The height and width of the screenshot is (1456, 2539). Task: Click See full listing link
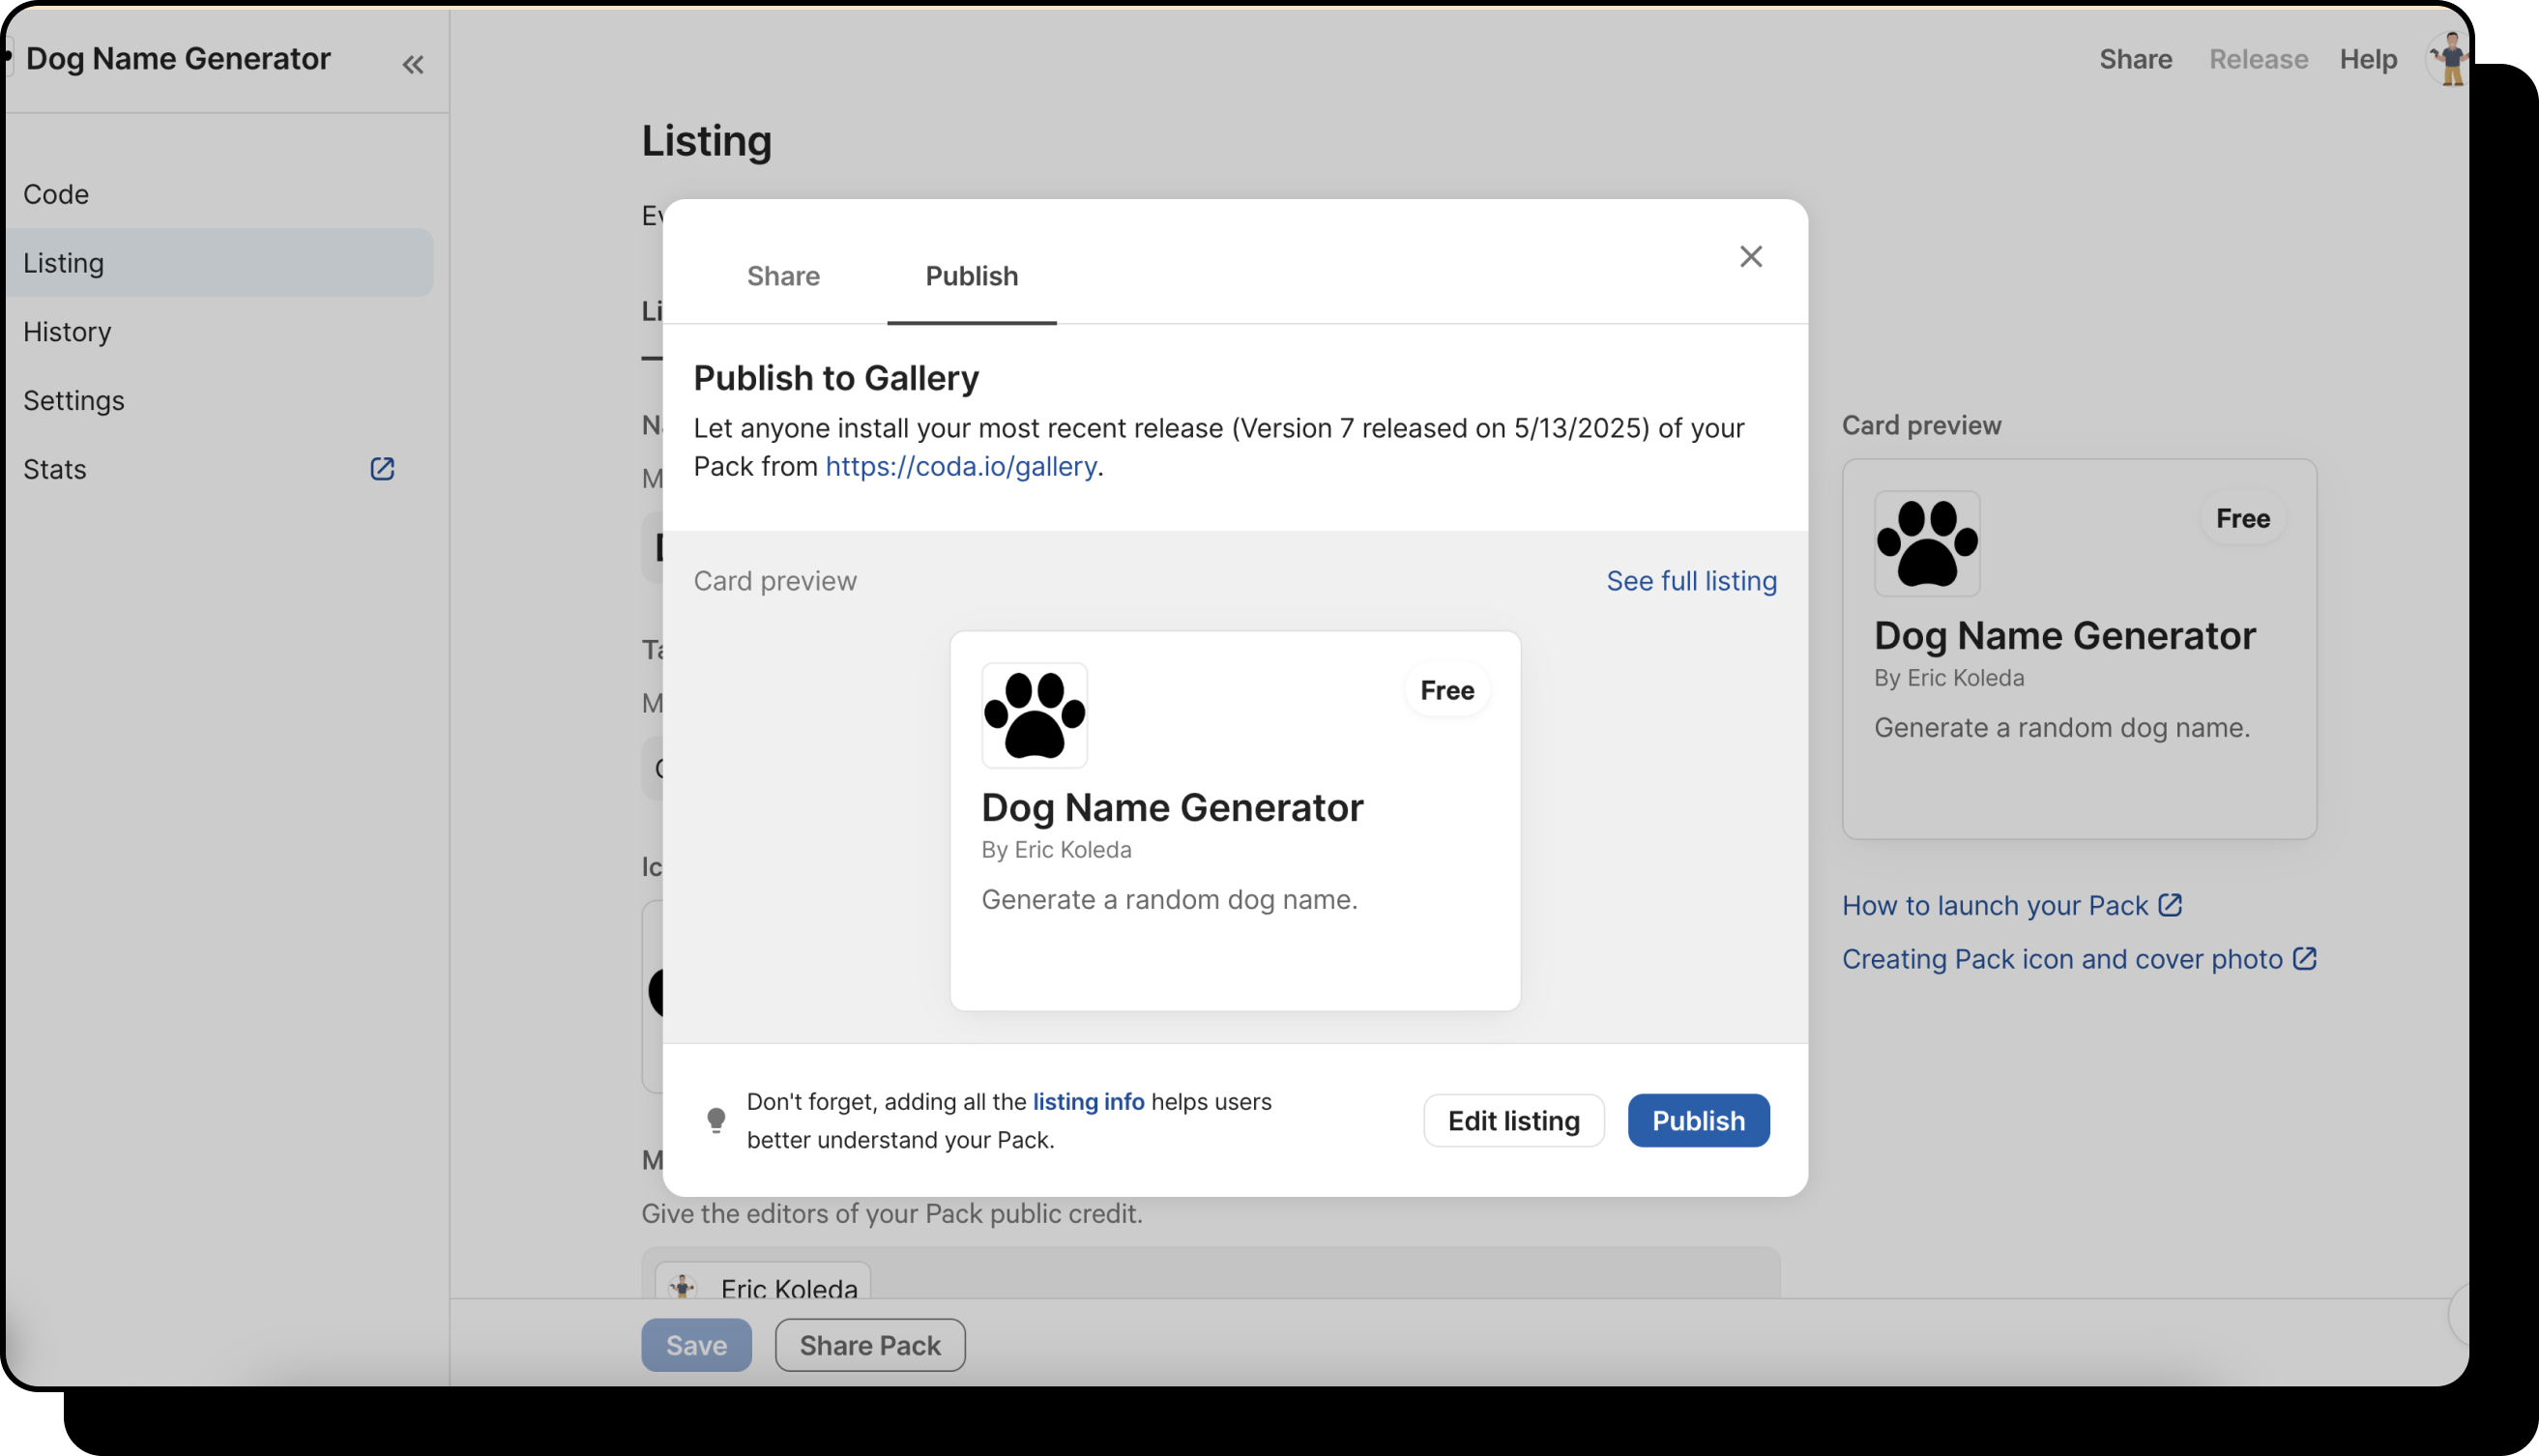pos(1691,581)
